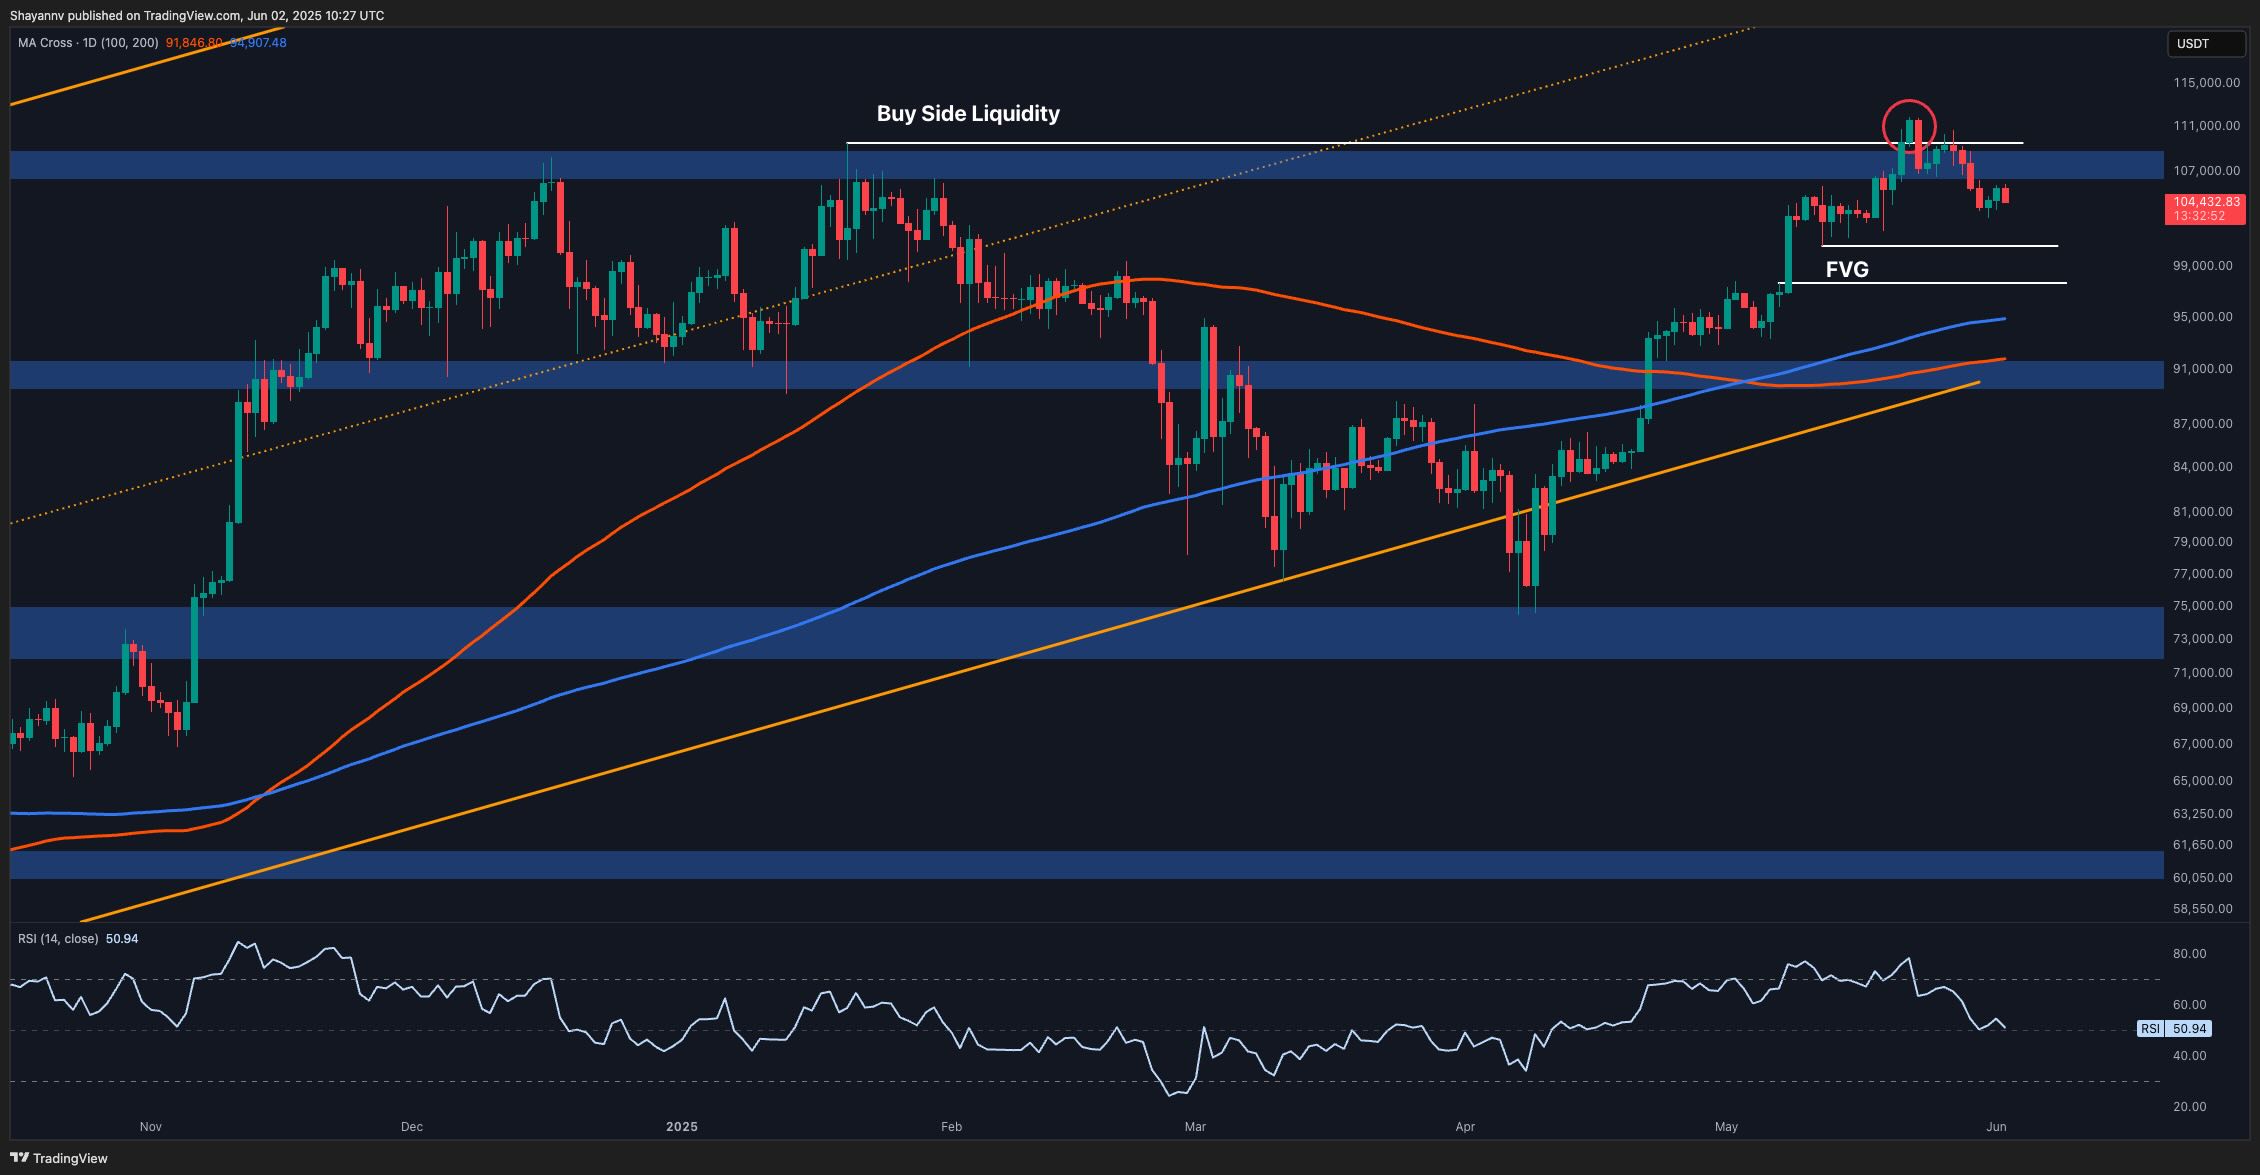Select the MA Cross indicator legend
Viewport: 2260px width, 1175px height.
[x=88, y=43]
